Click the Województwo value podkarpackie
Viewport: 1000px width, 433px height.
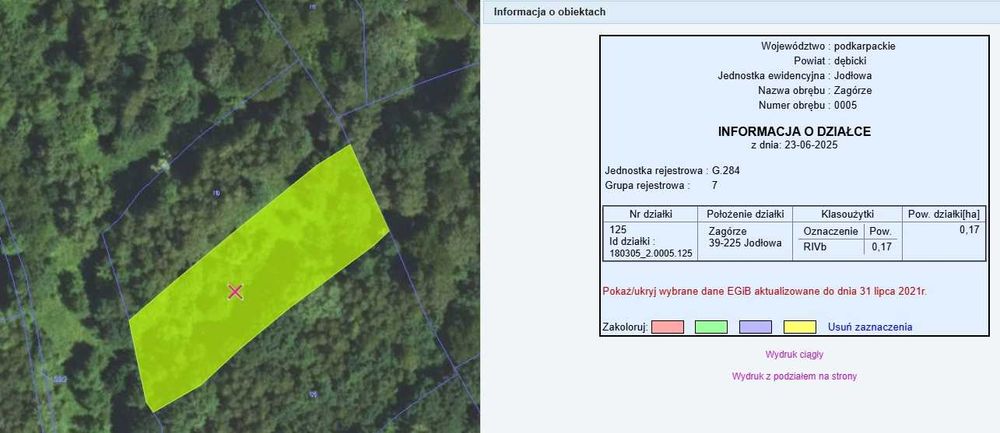[865, 47]
